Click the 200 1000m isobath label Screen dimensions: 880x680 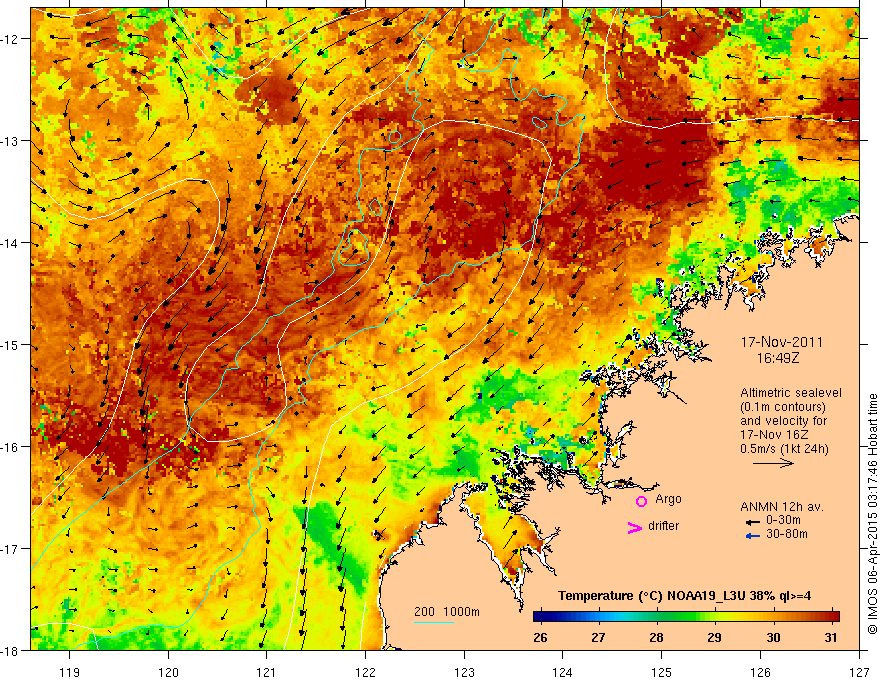447,612
